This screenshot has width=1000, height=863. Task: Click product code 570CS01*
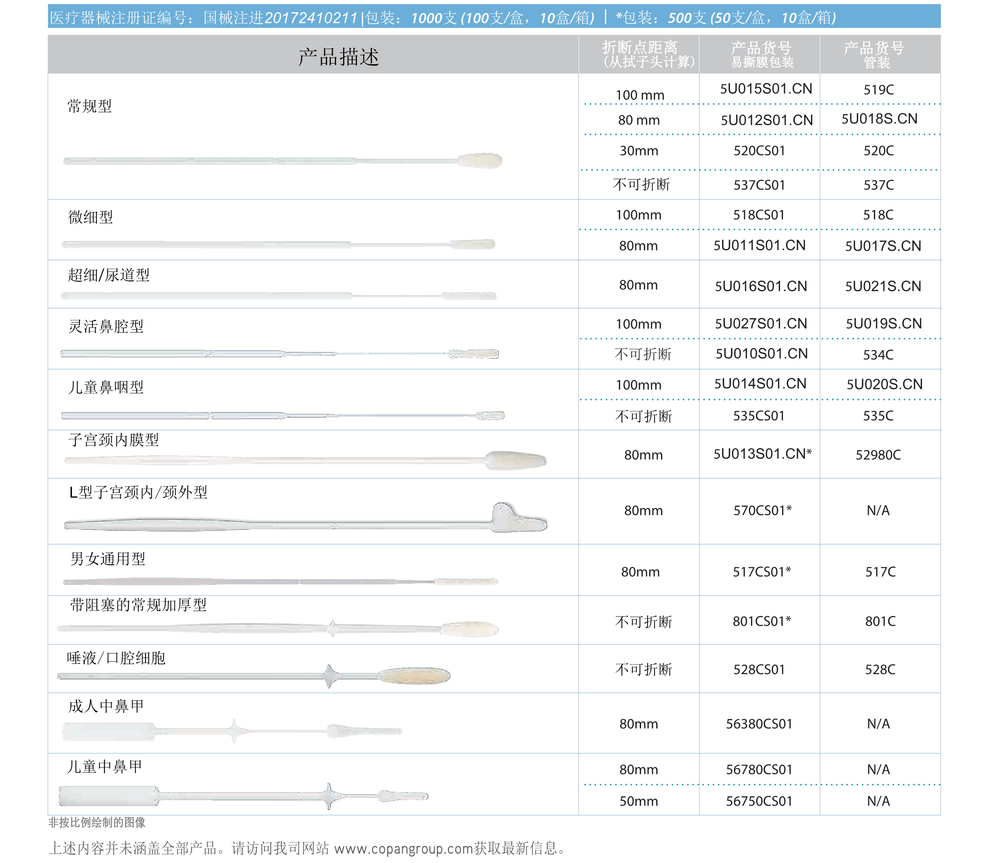point(763,510)
